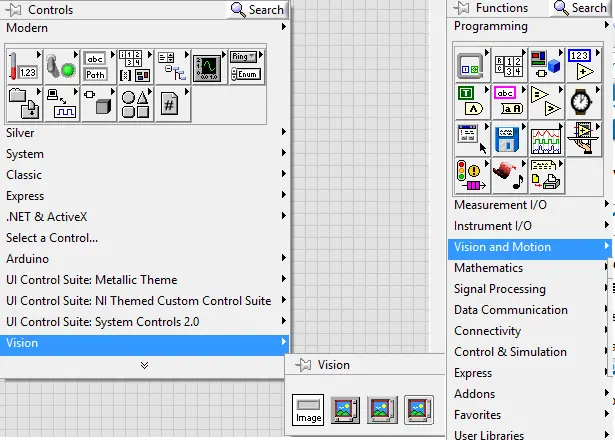Search the Controls palette

click(x=258, y=9)
